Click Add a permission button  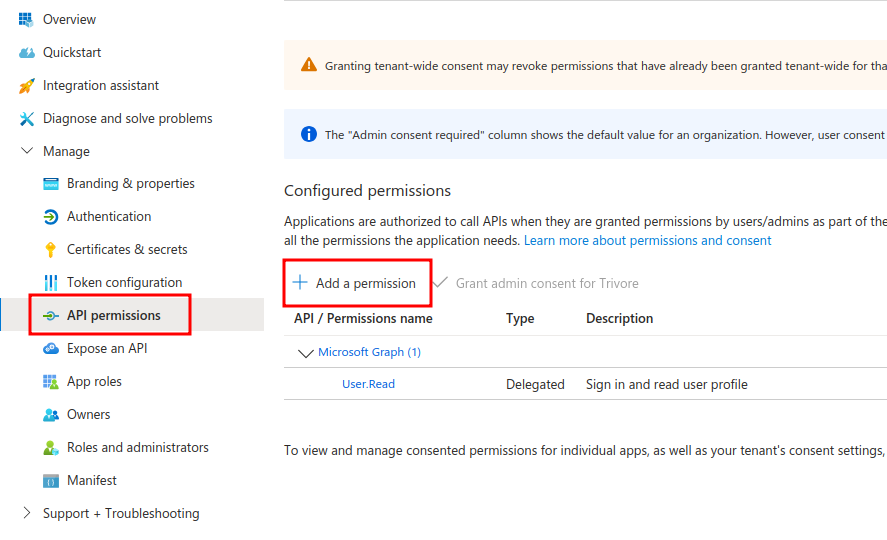click(x=355, y=283)
